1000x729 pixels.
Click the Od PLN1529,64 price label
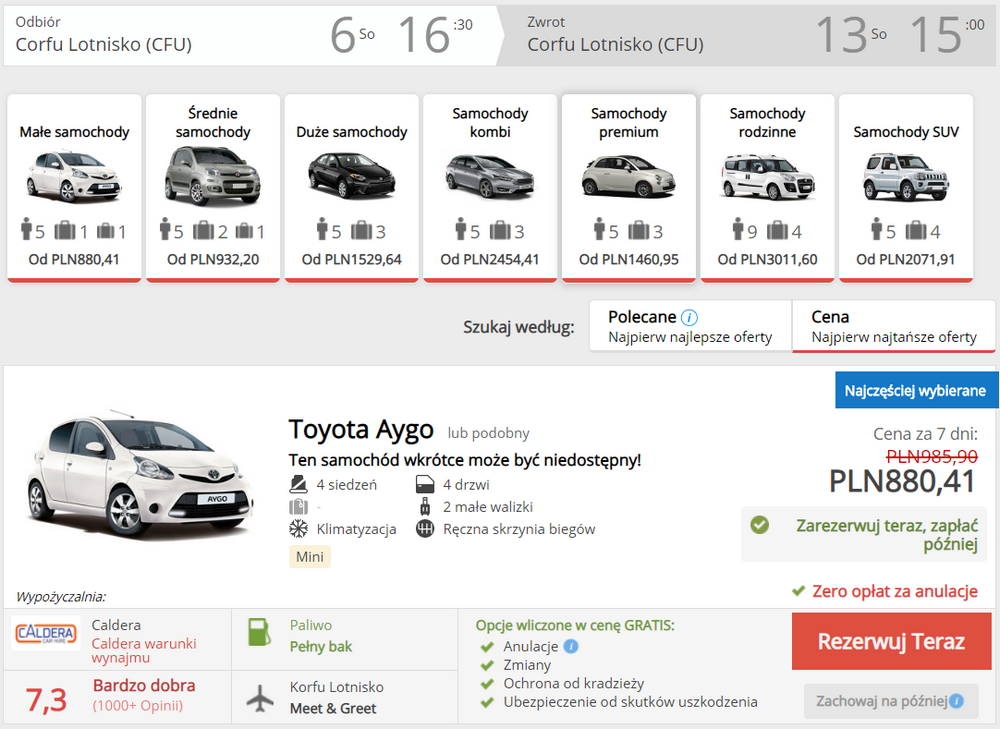click(351, 260)
